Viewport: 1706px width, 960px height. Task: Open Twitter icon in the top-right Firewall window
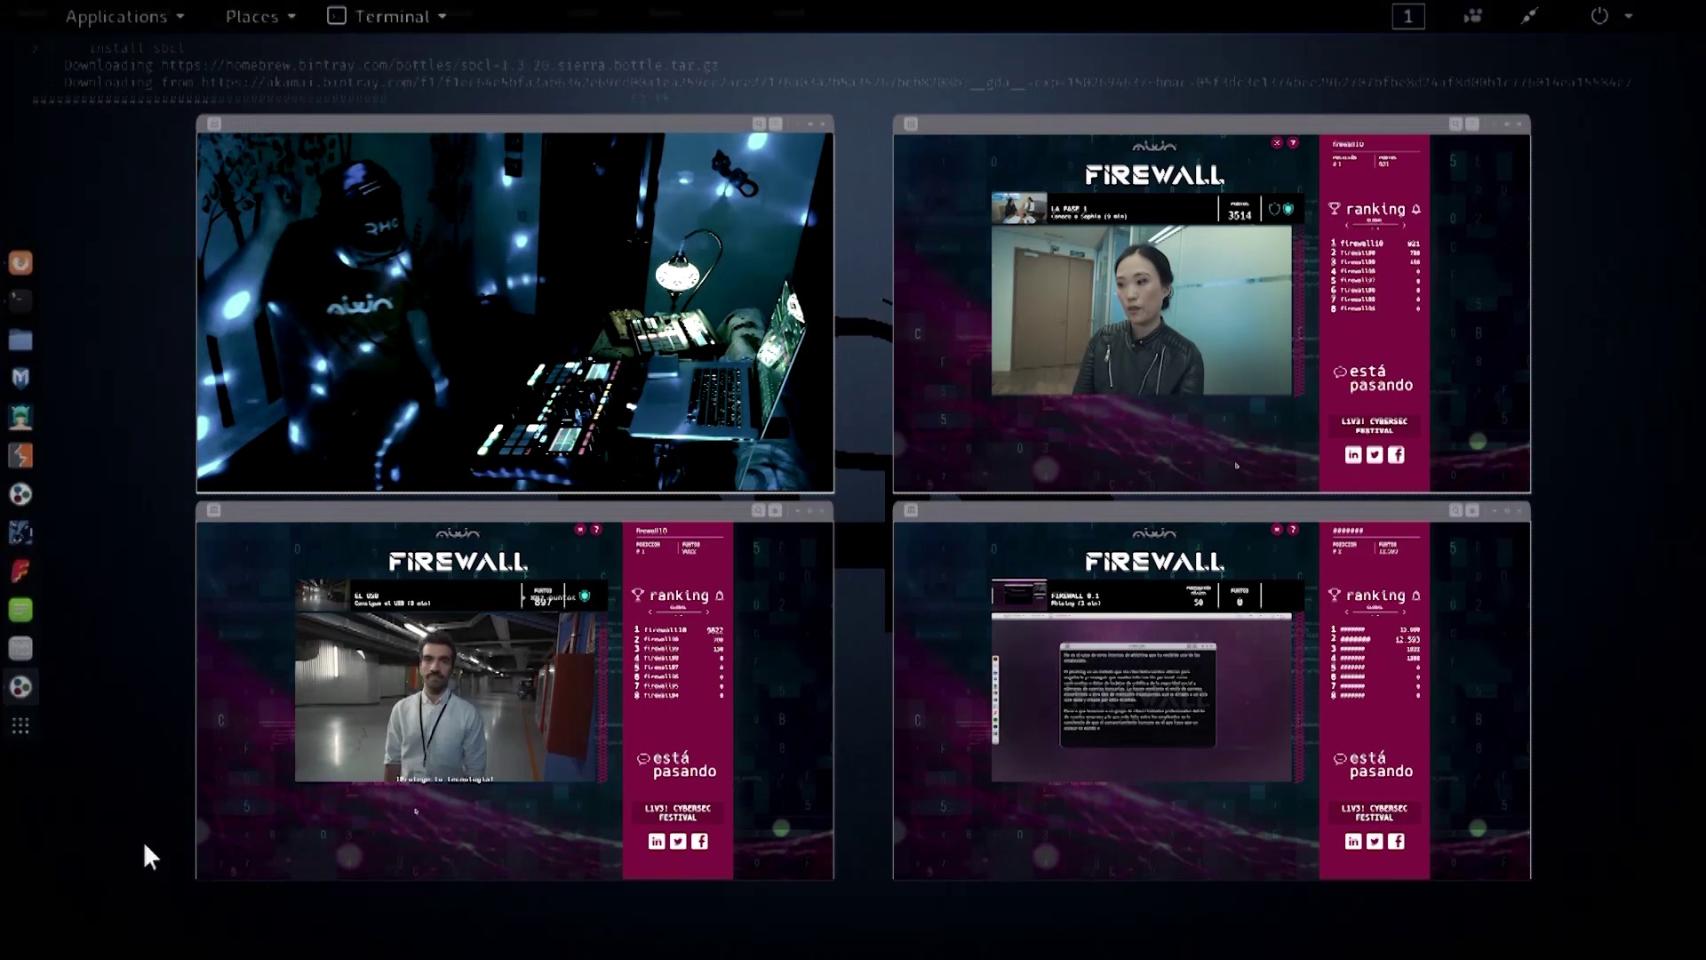coord(1375,455)
